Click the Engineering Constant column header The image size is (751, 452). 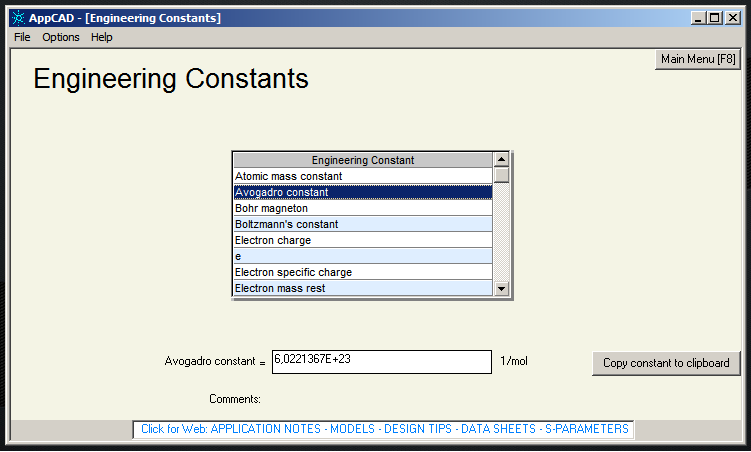pyautogui.click(x=362, y=160)
